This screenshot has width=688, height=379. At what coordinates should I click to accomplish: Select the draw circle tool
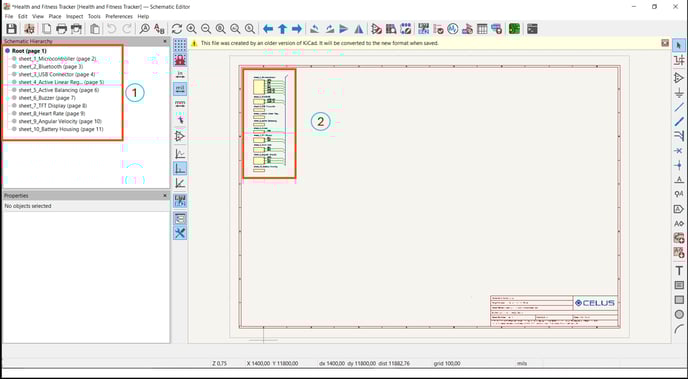tap(679, 315)
